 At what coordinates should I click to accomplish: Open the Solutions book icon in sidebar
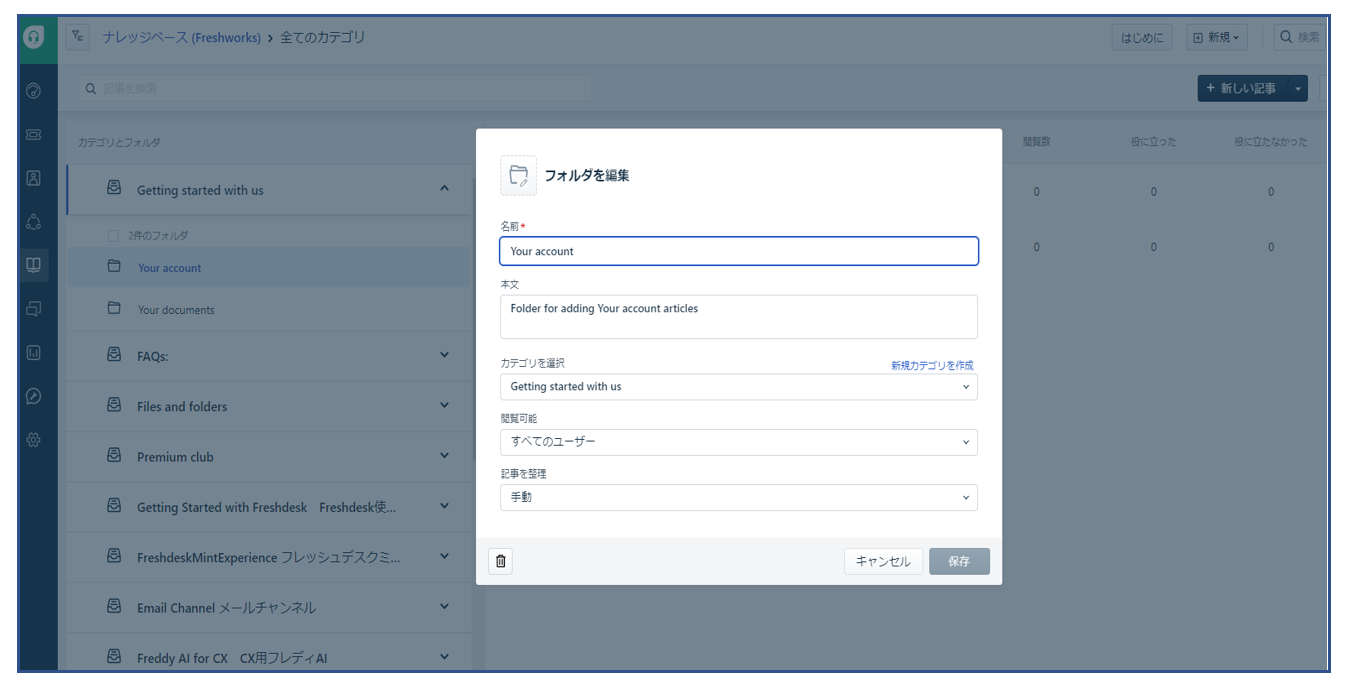point(33,265)
